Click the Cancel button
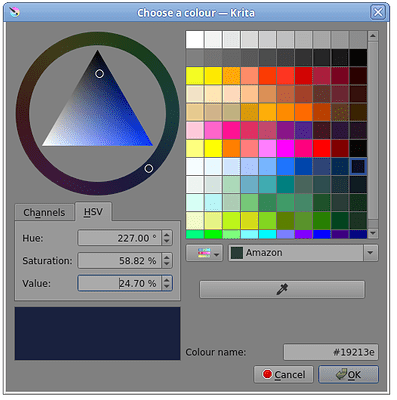 (x=284, y=375)
